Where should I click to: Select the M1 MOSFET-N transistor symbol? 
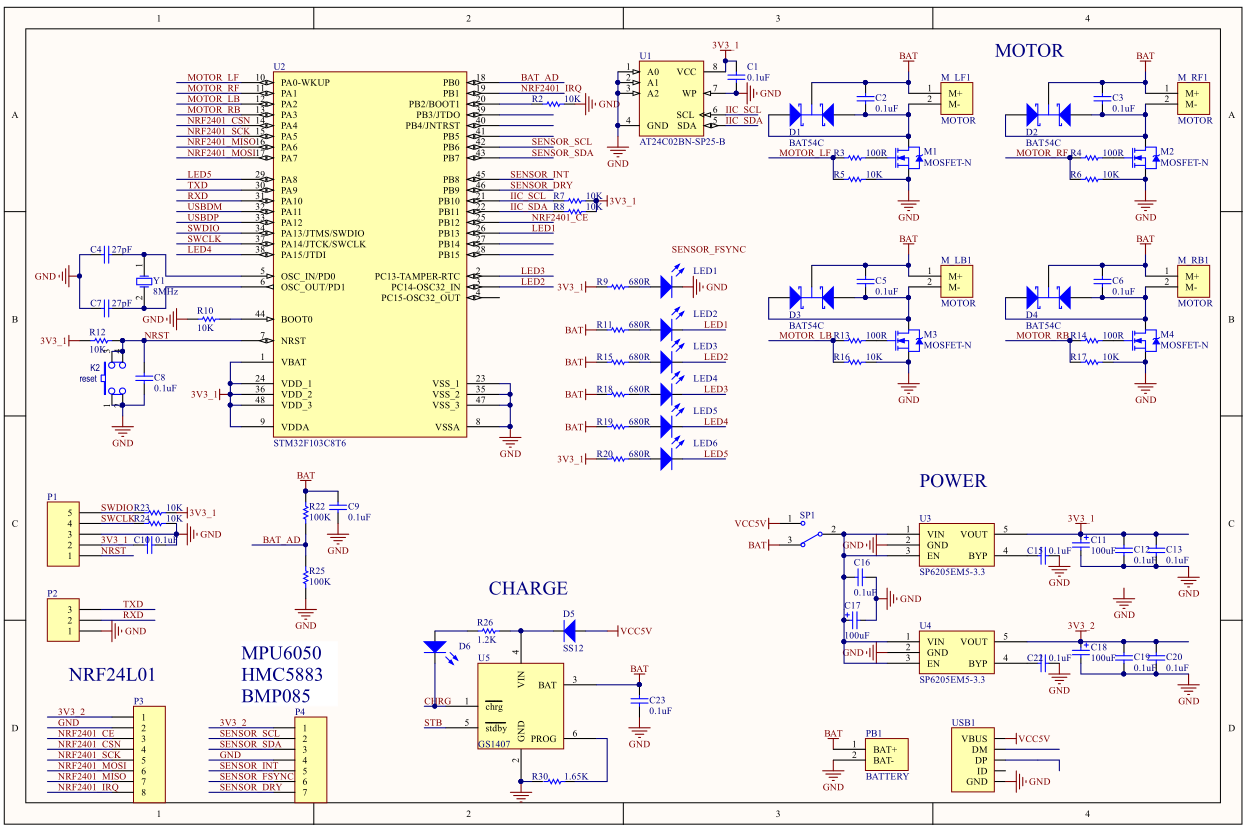(x=907, y=158)
